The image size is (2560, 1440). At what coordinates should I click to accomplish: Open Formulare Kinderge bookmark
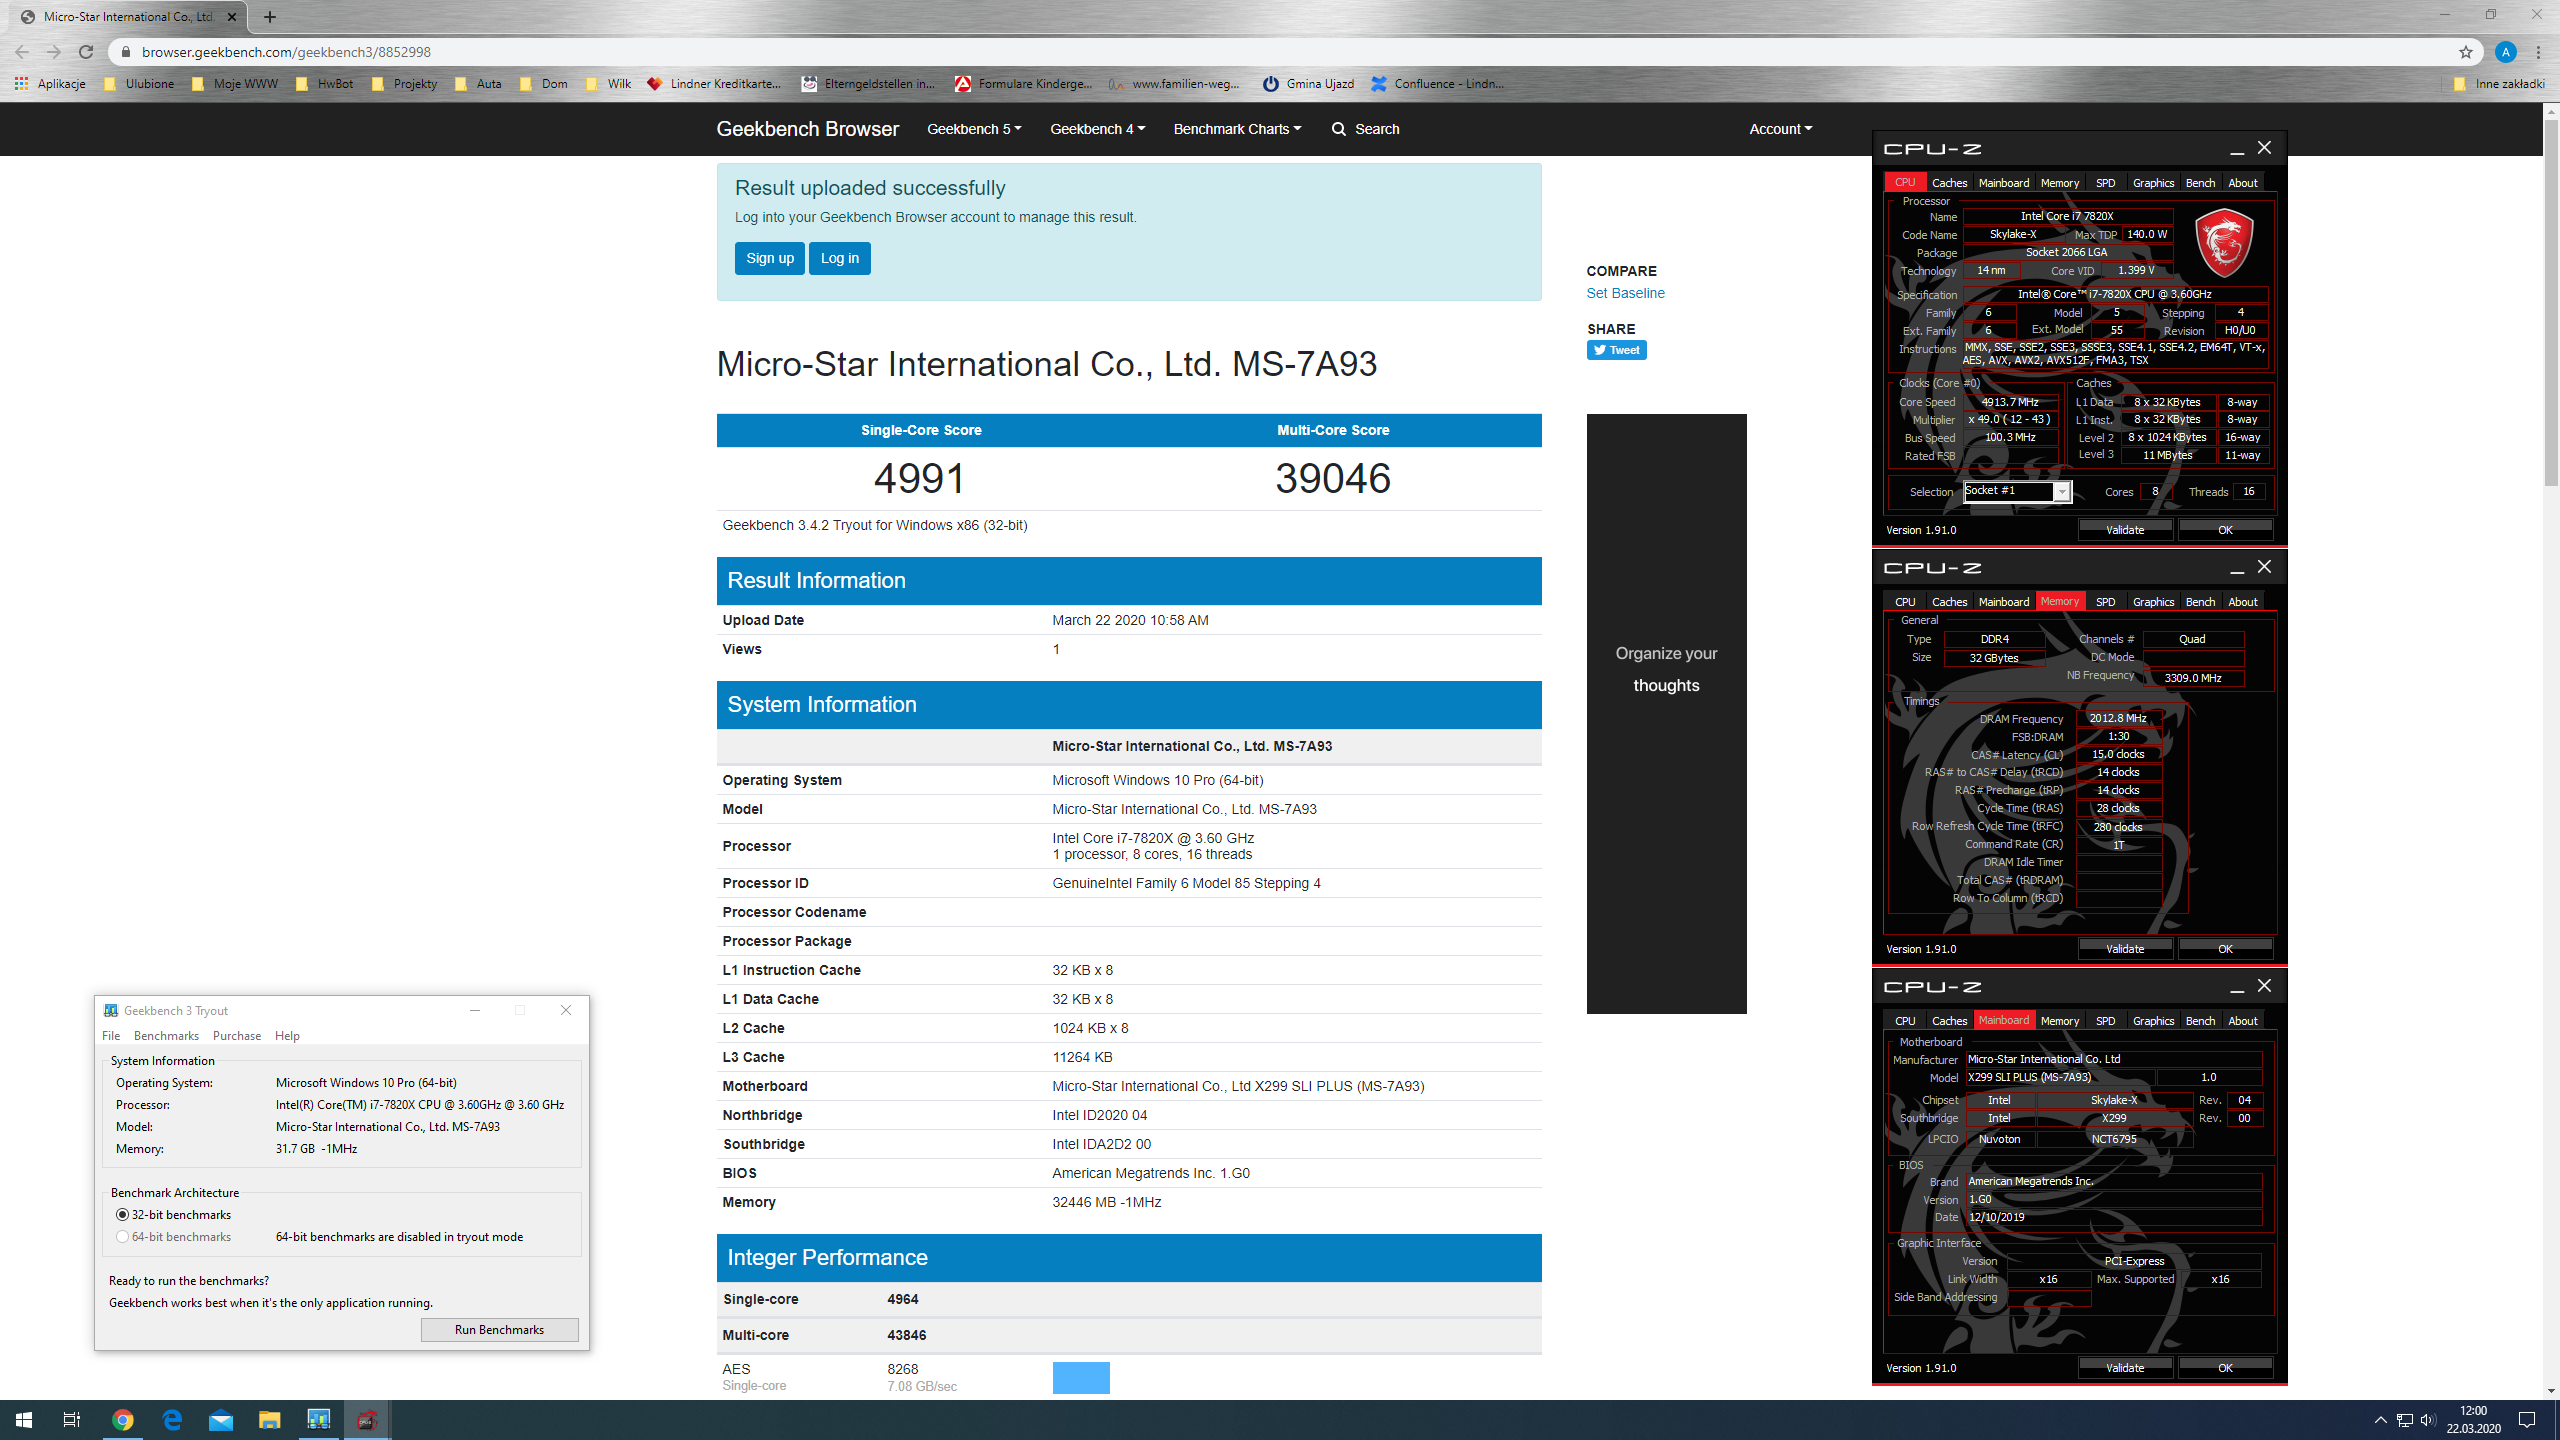tap(1023, 84)
